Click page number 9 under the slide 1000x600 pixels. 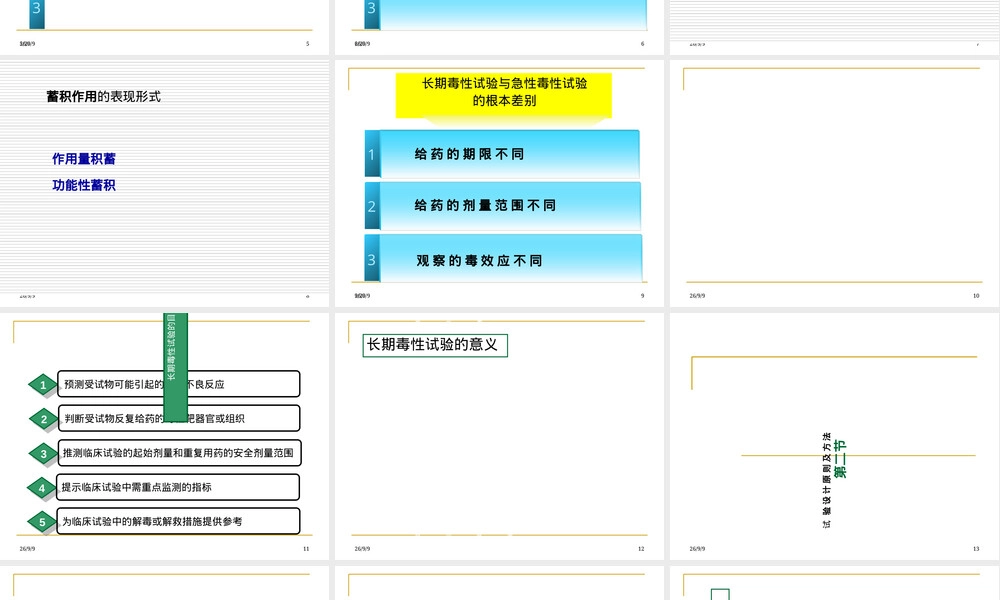point(642,296)
